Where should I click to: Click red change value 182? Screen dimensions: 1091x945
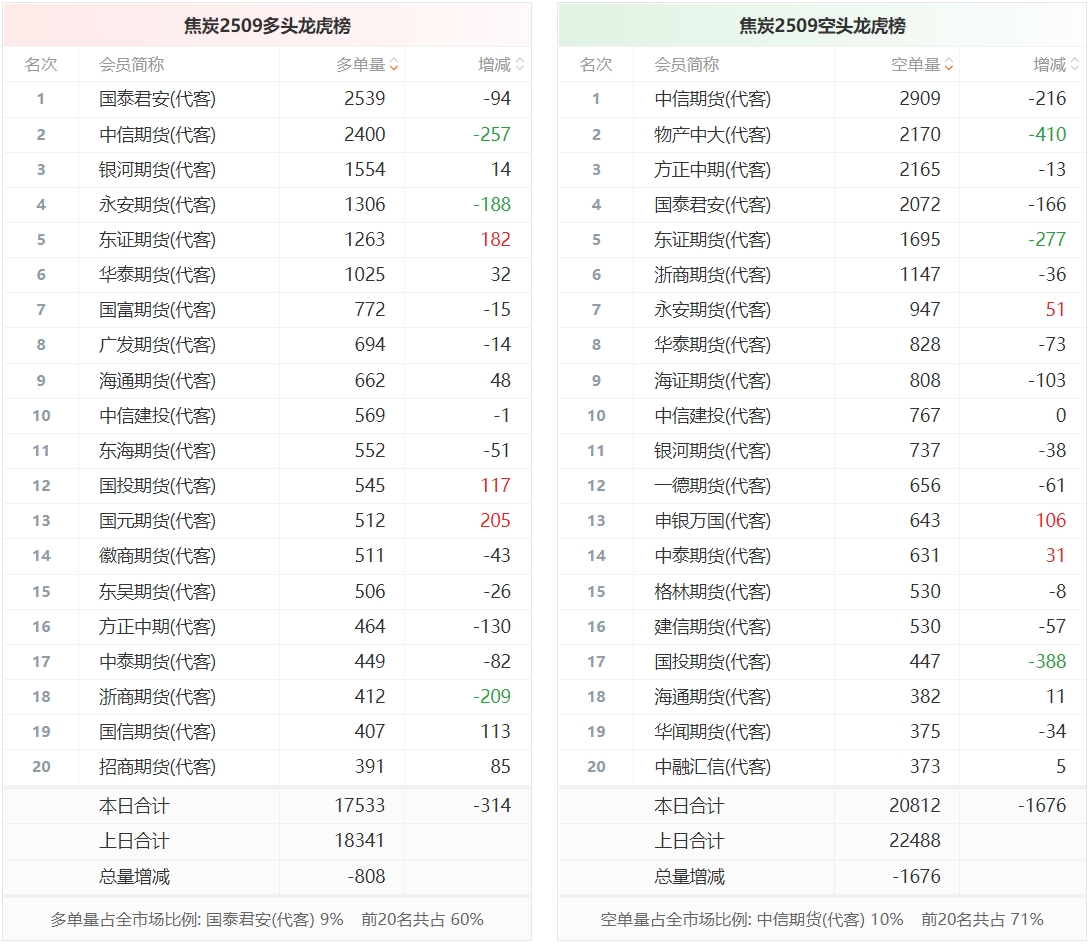(x=495, y=239)
